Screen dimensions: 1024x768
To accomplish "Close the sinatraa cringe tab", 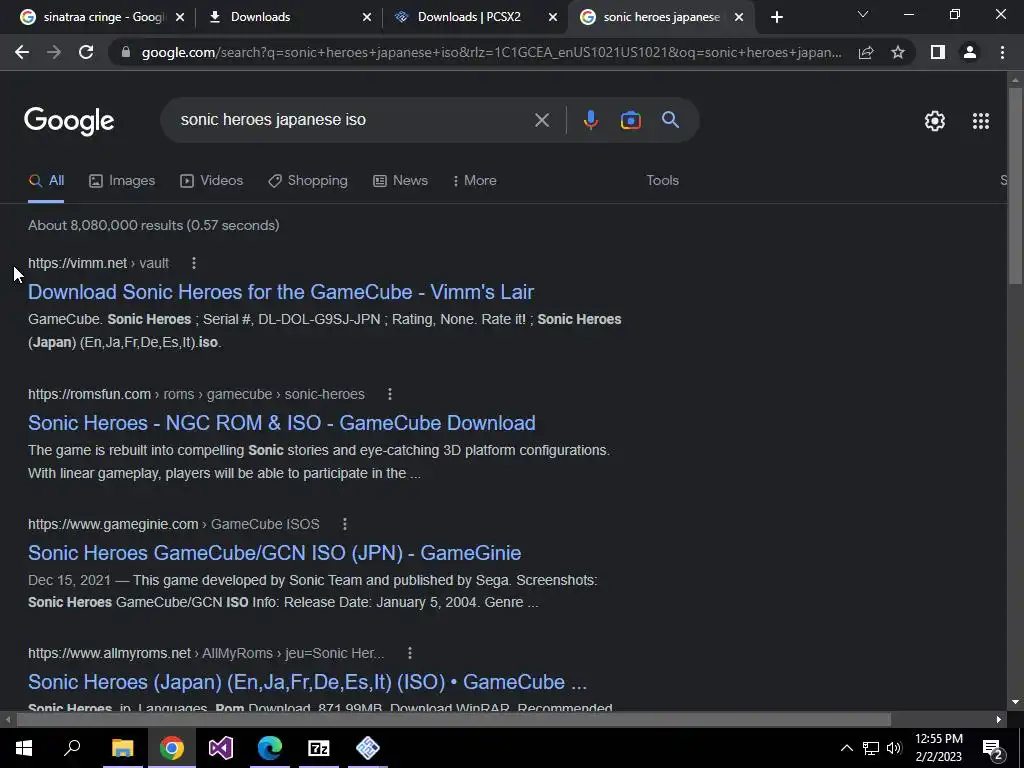I will (180, 17).
